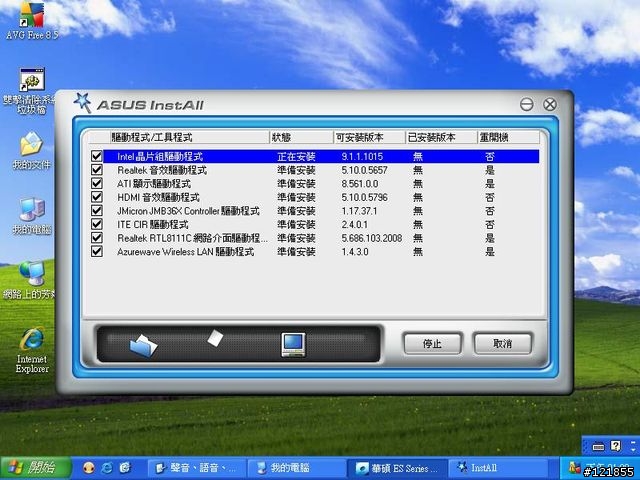Click version 5.10.0.5796 cell
The width and height of the screenshot is (640, 480).
(x=364, y=197)
